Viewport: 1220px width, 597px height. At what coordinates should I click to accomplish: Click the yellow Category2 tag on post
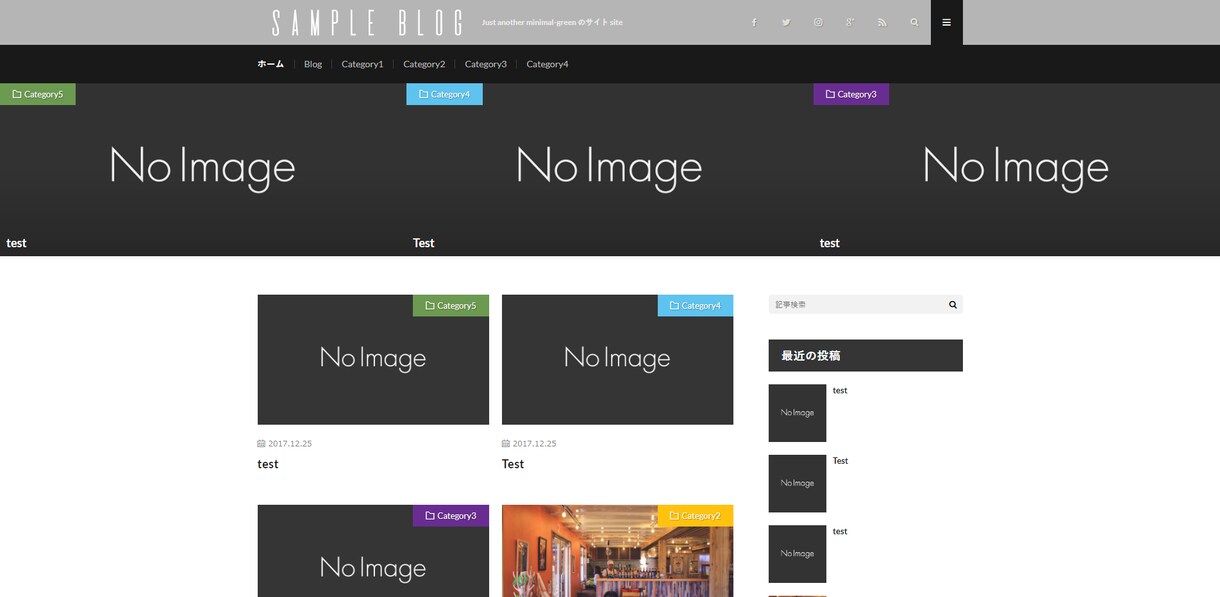(695, 516)
